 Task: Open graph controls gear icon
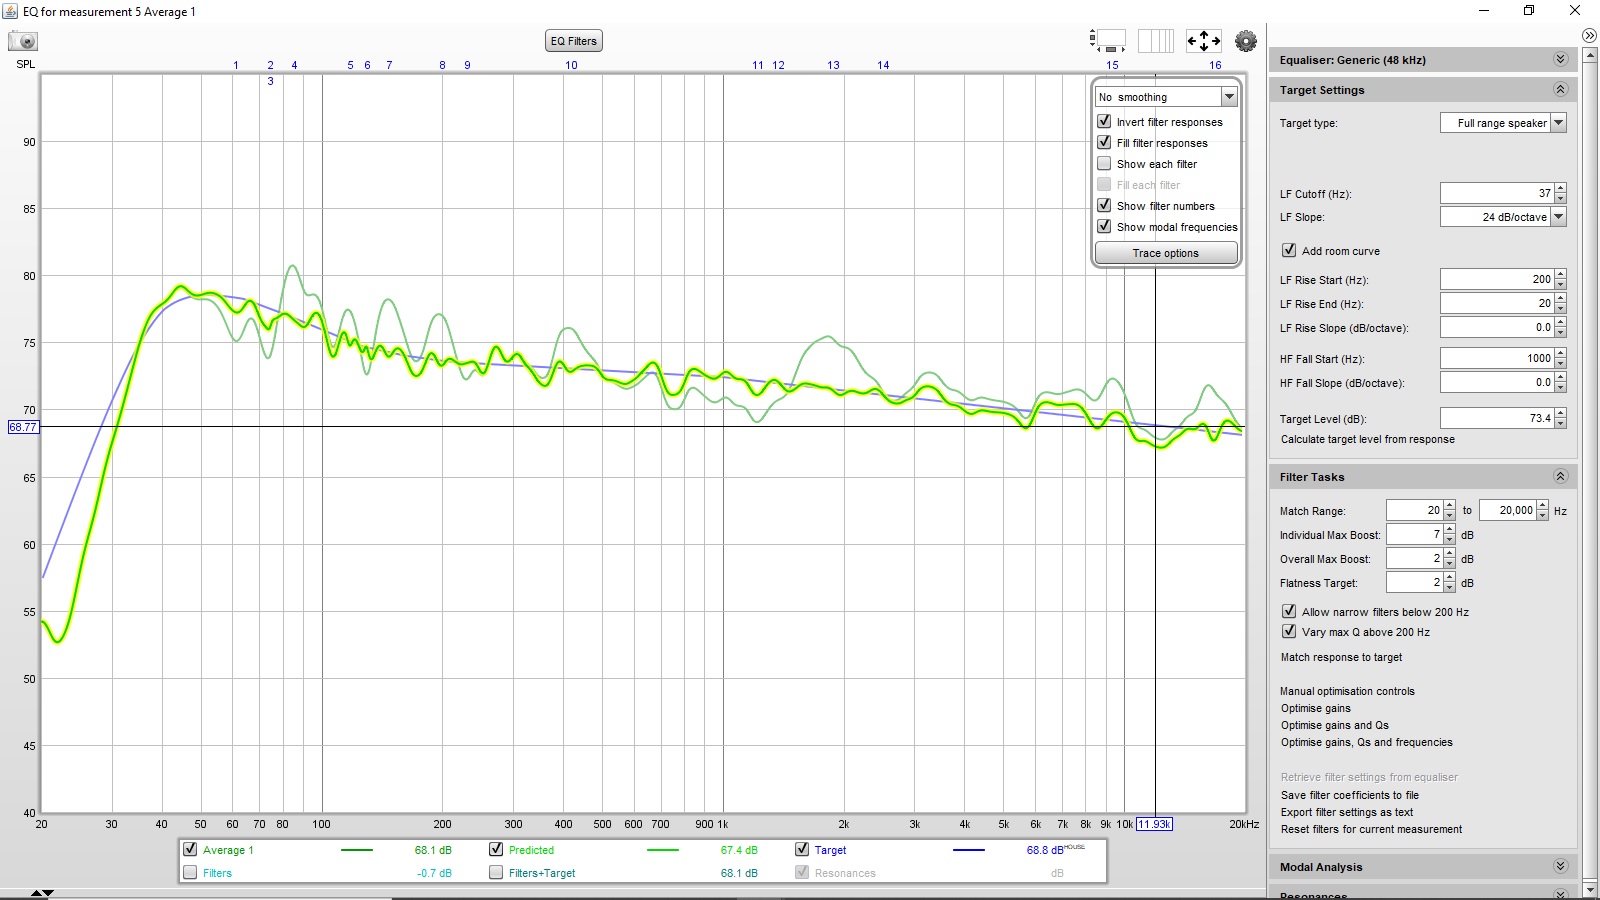pos(1246,41)
